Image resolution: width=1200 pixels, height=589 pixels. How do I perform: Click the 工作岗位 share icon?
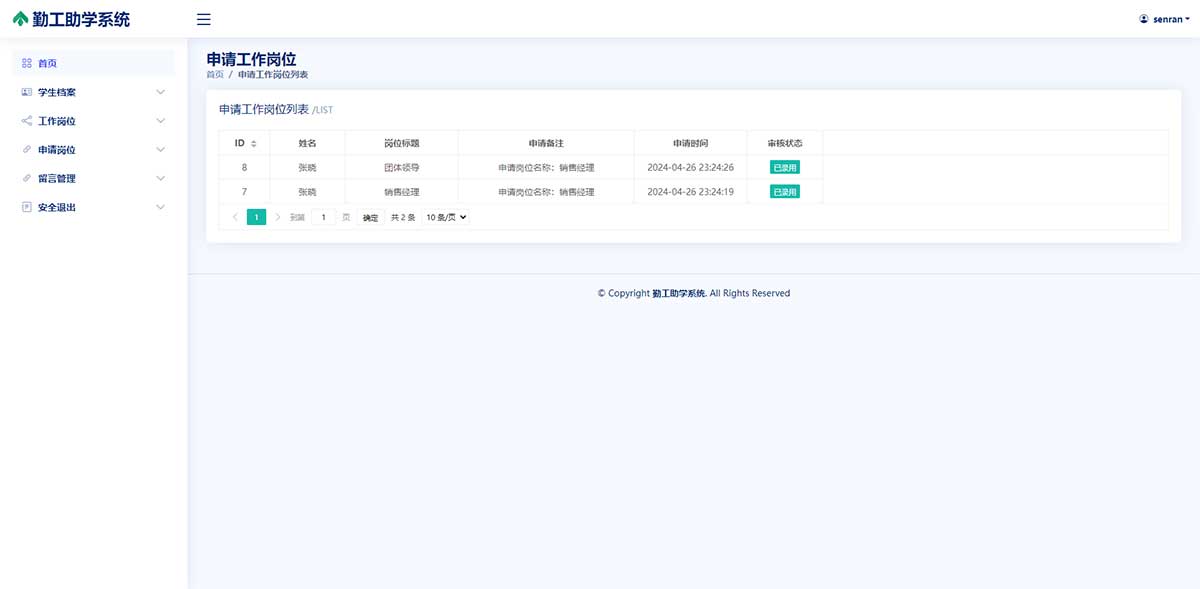27,121
